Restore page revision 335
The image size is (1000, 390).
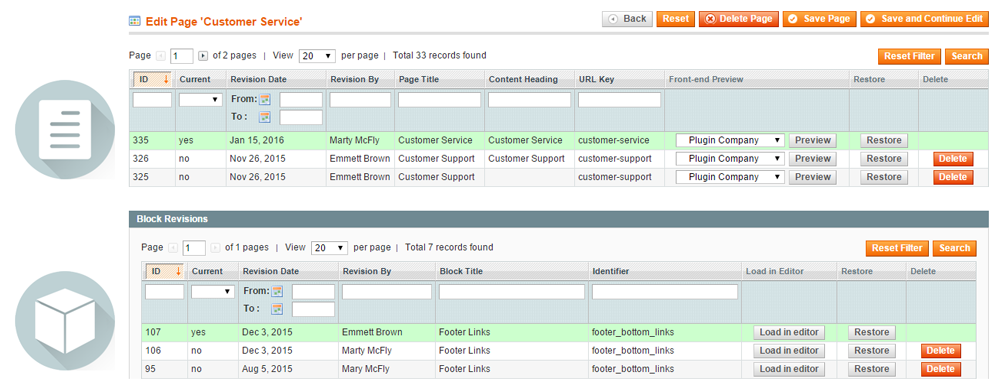pyautogui.click(x=884, y=140)
